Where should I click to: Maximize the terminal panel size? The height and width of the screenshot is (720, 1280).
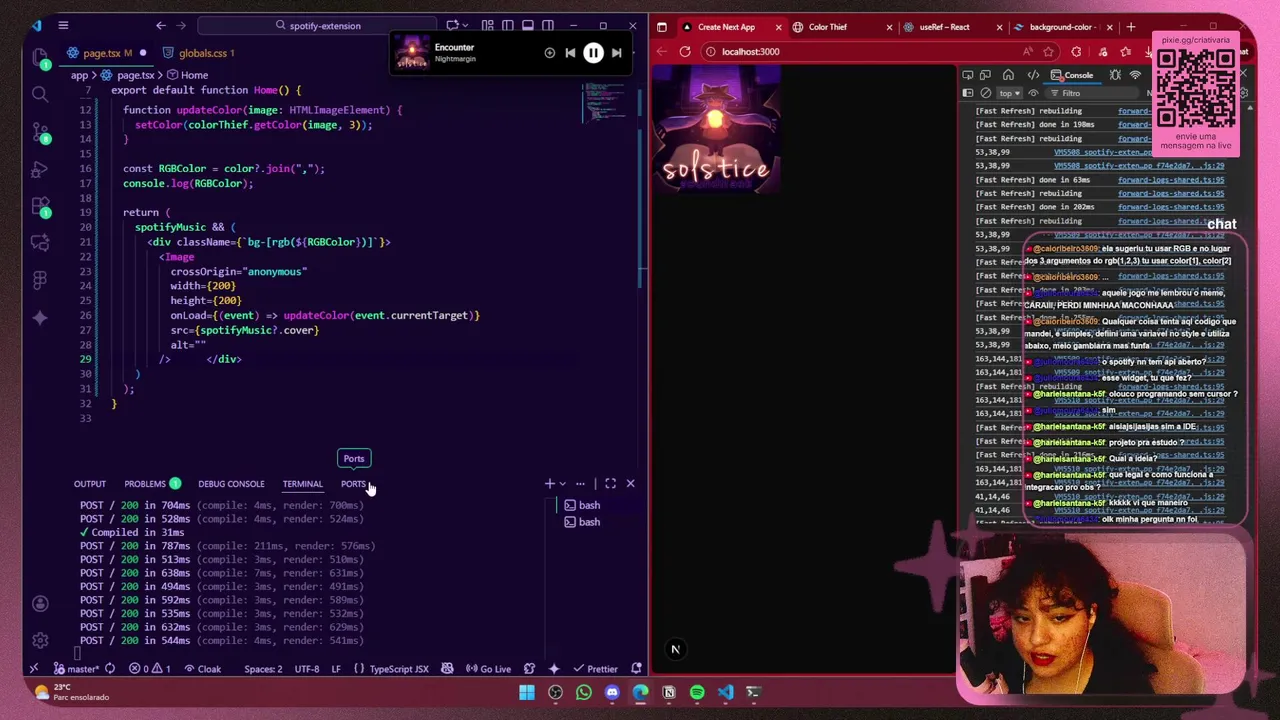[610, 484]
